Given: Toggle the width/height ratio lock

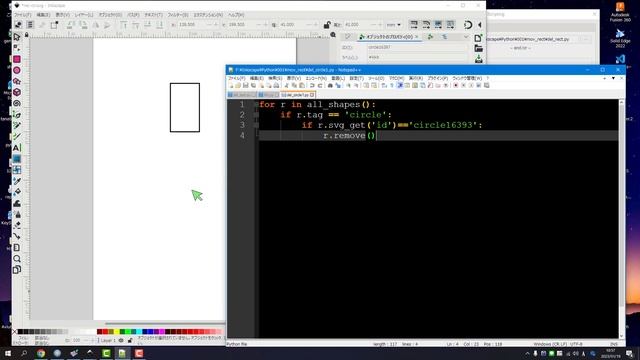Looking at the screenshot, I should 327,25.
